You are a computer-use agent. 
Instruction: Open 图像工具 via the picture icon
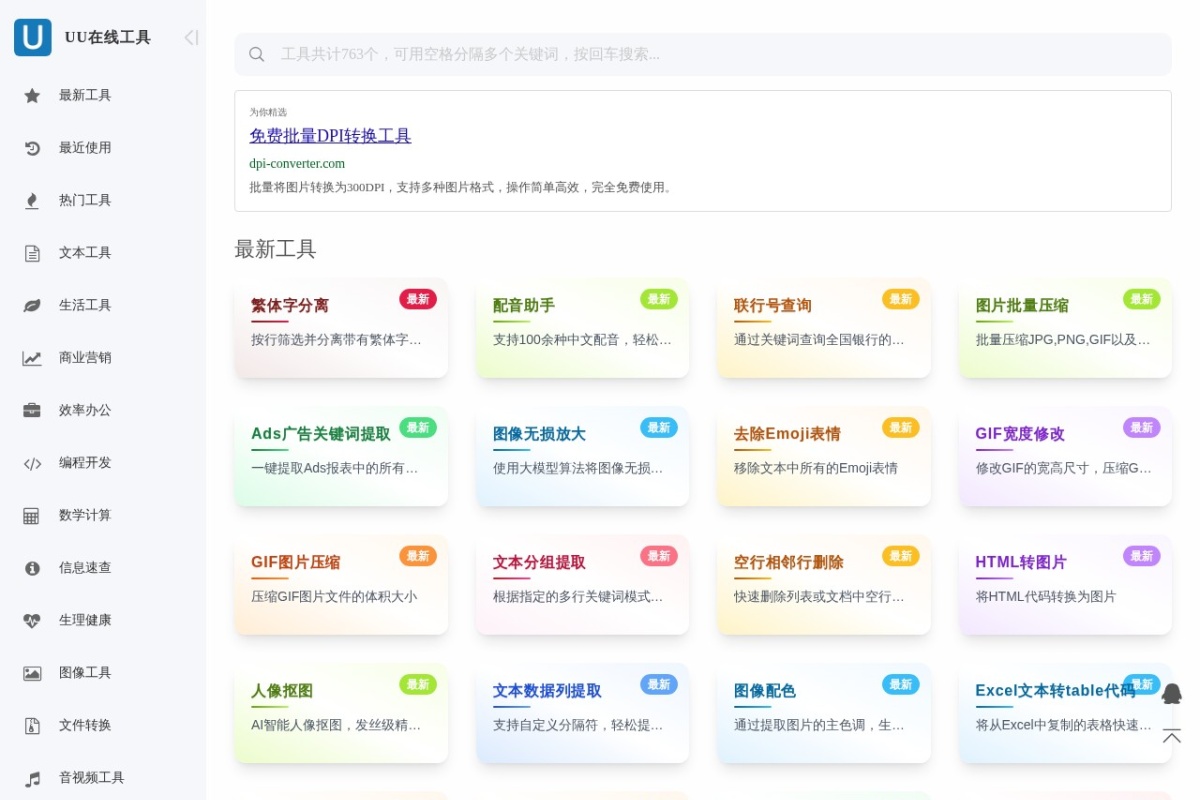32,672
